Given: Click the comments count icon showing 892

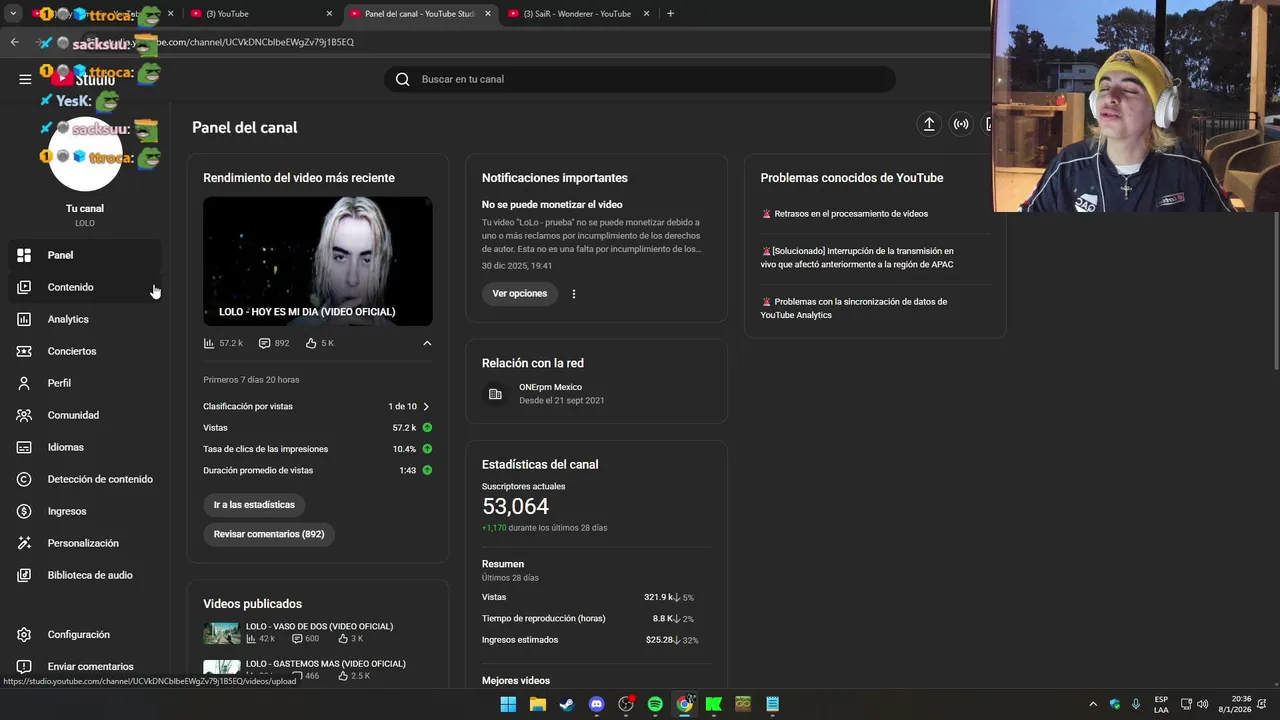Looking at the screenshot, I should click(x=264, y=343).
